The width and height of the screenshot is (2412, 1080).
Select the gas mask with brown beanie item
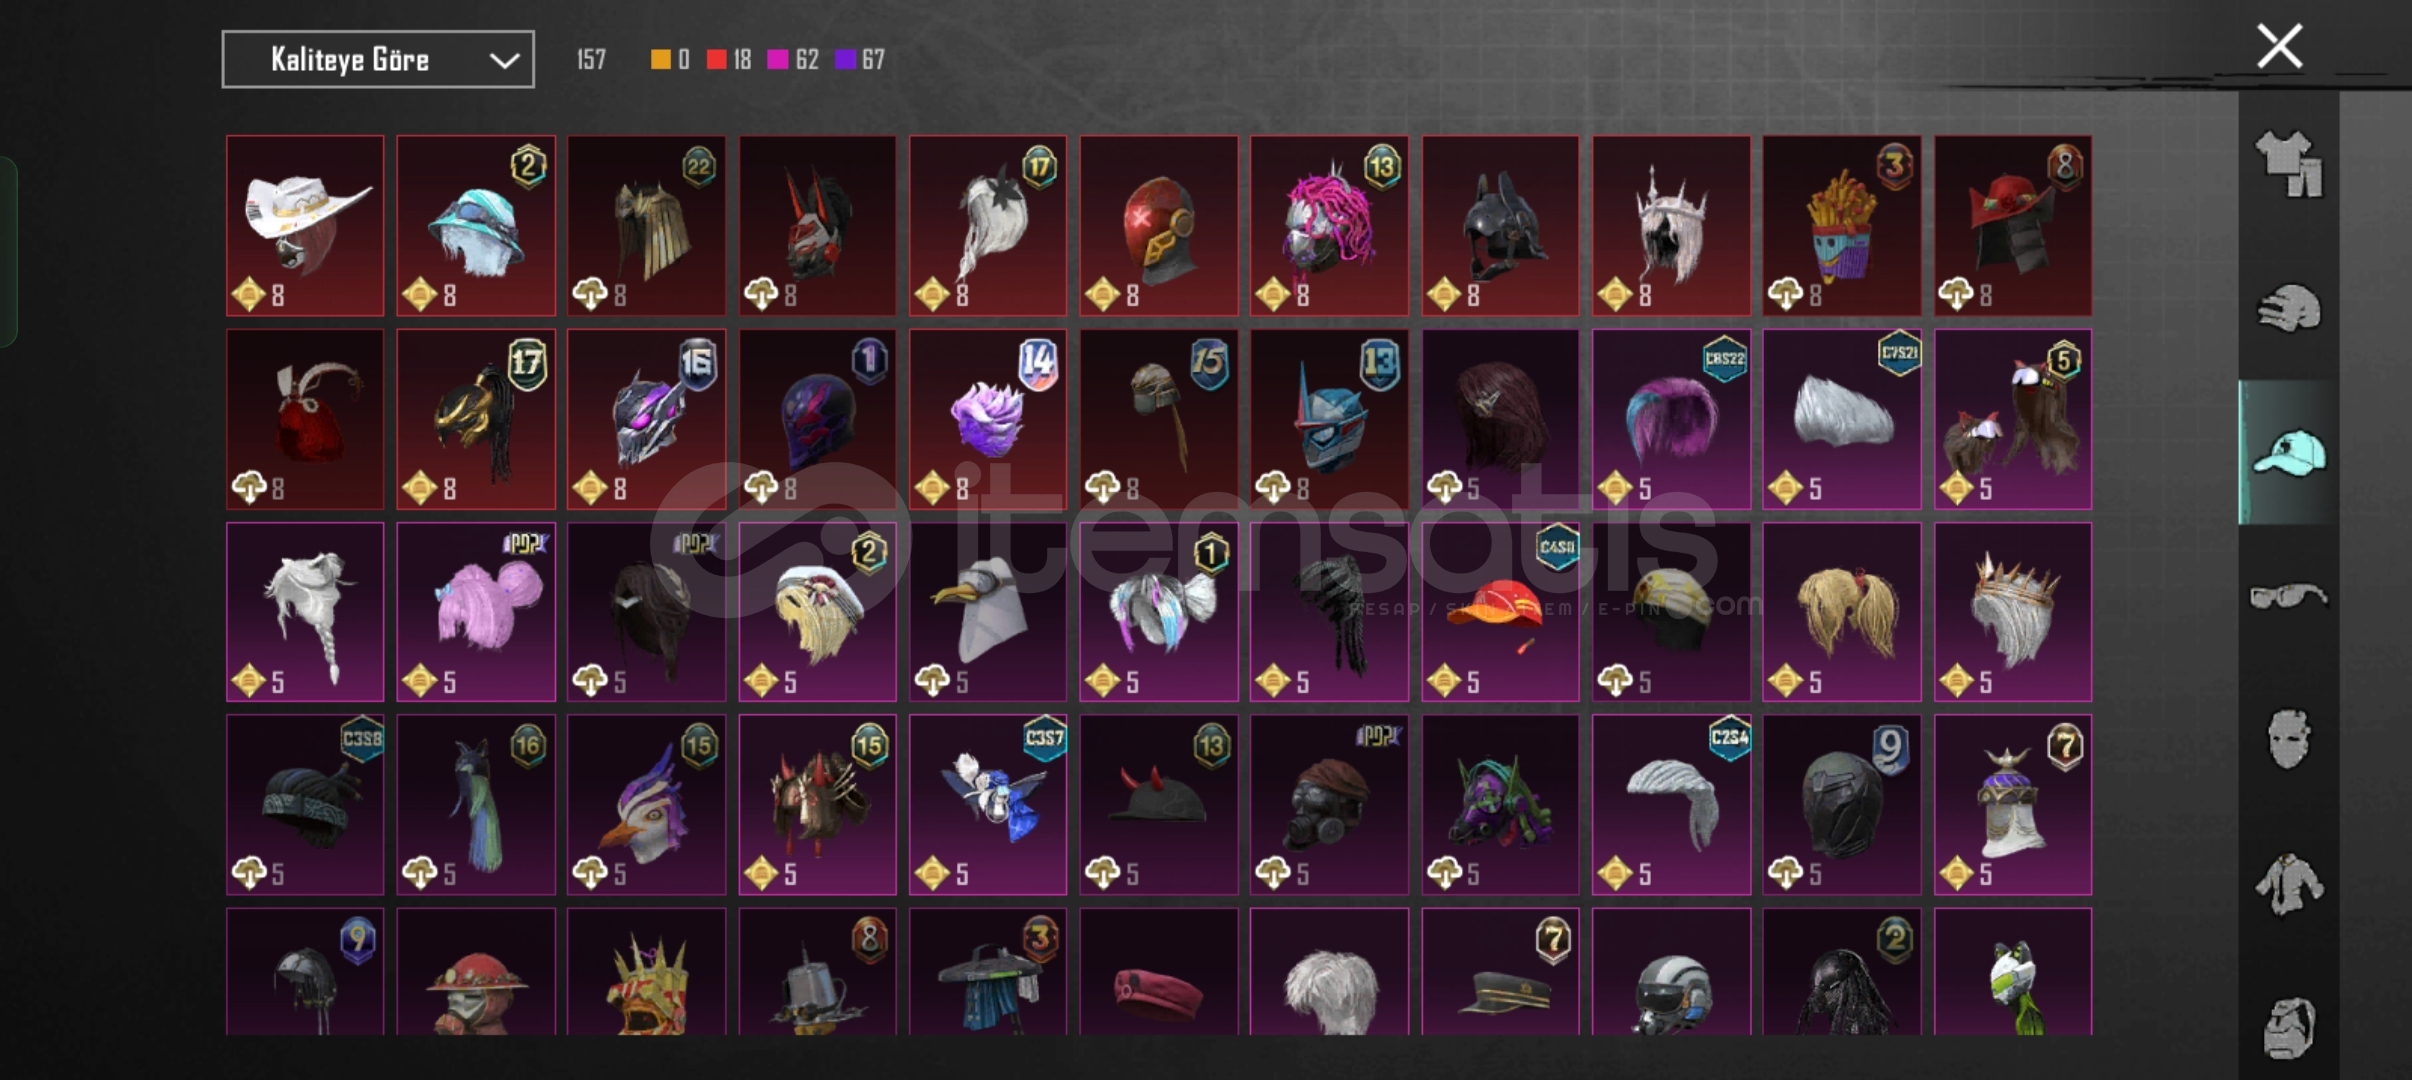[1329, 805]
